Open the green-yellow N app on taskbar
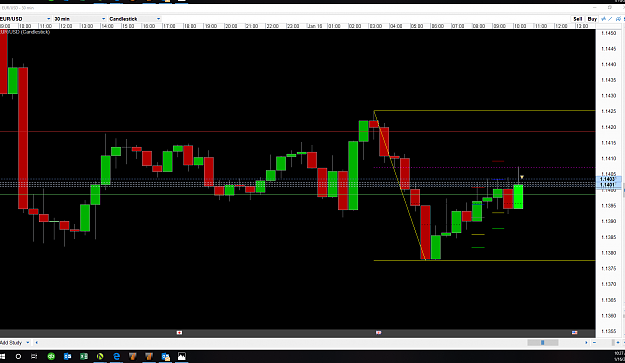625x363 pixels. [100, 356]
